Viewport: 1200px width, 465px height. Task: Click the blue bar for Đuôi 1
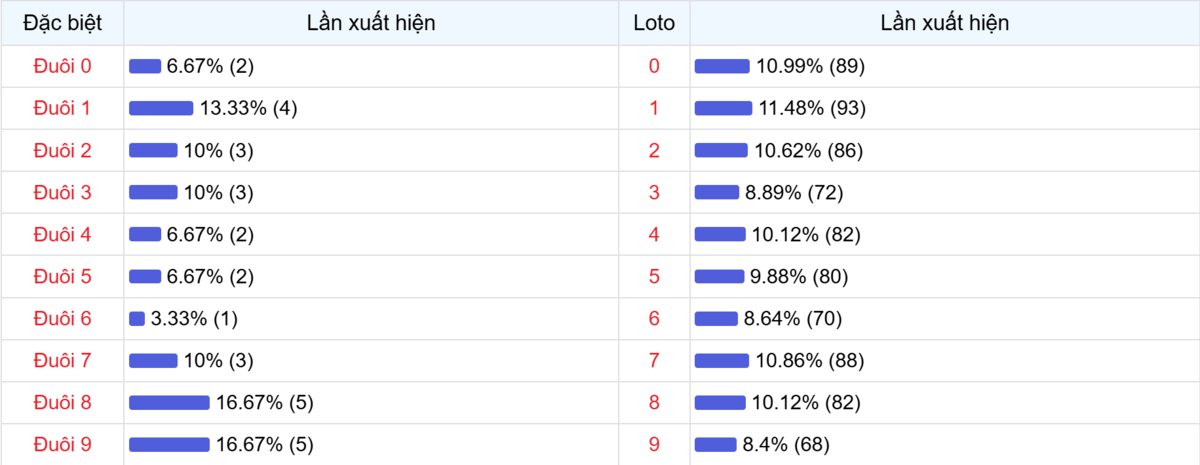tap(161, 108)
